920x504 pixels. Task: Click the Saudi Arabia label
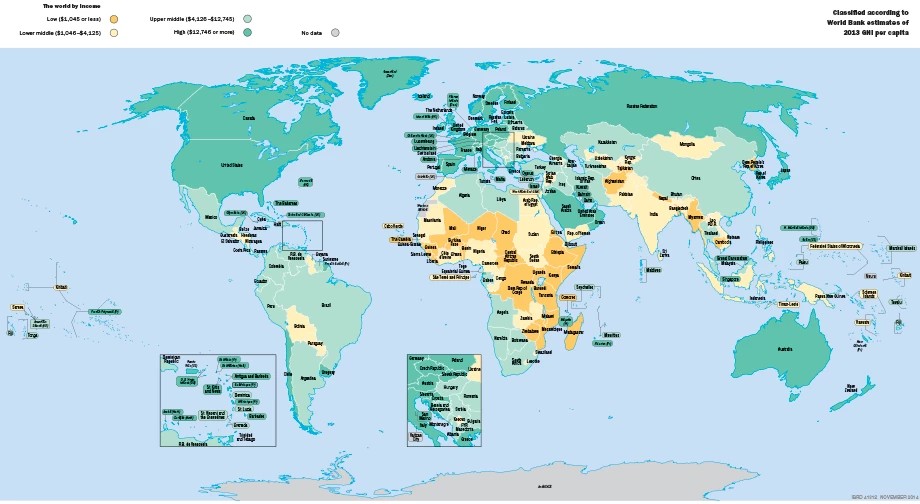click(x=566, y=208)
